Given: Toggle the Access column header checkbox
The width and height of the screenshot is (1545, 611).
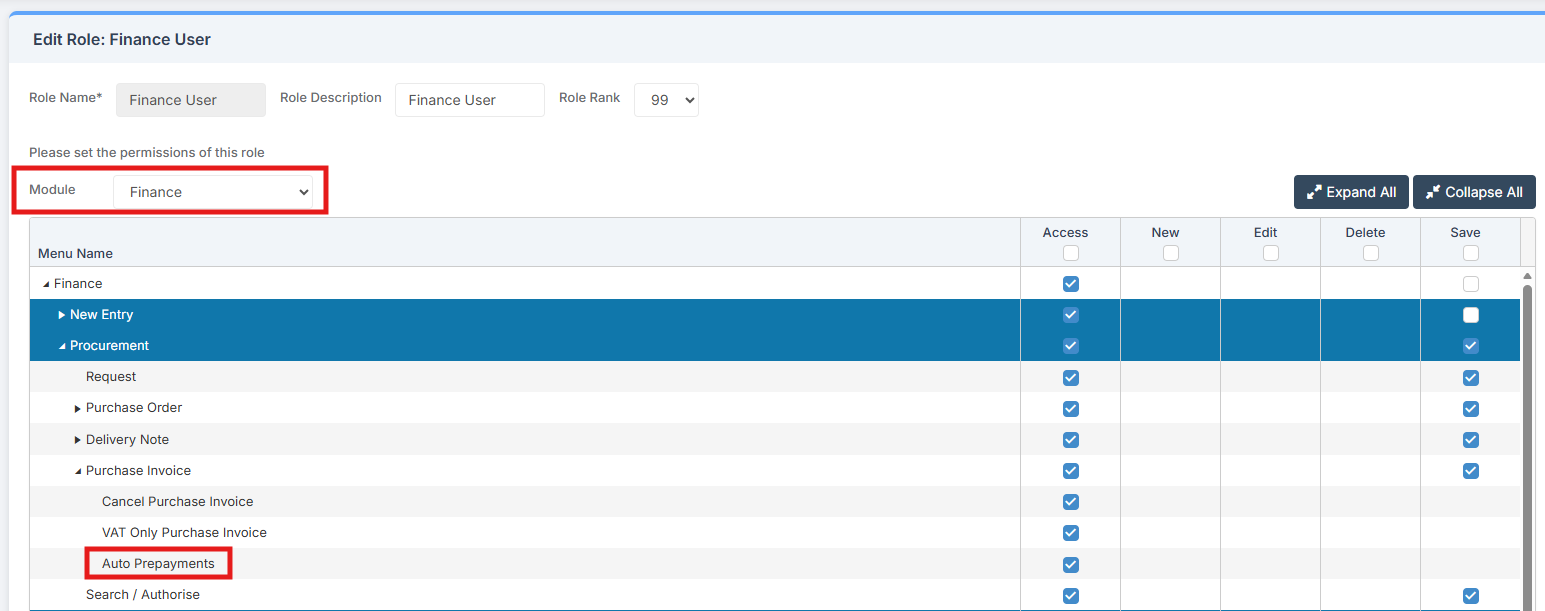Looking at the screenshot, I should click(1070, 253).
